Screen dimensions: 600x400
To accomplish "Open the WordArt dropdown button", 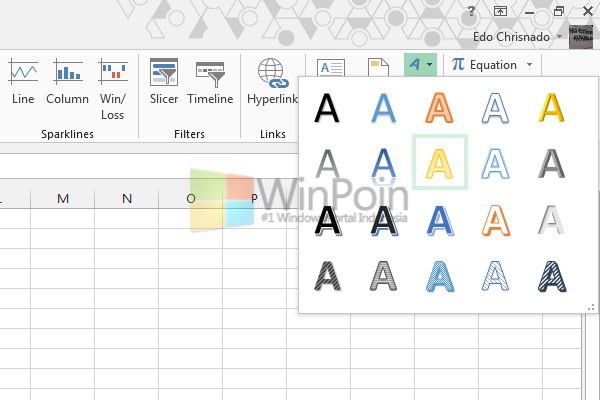I will pyautogui.click(x=420, y=65).
